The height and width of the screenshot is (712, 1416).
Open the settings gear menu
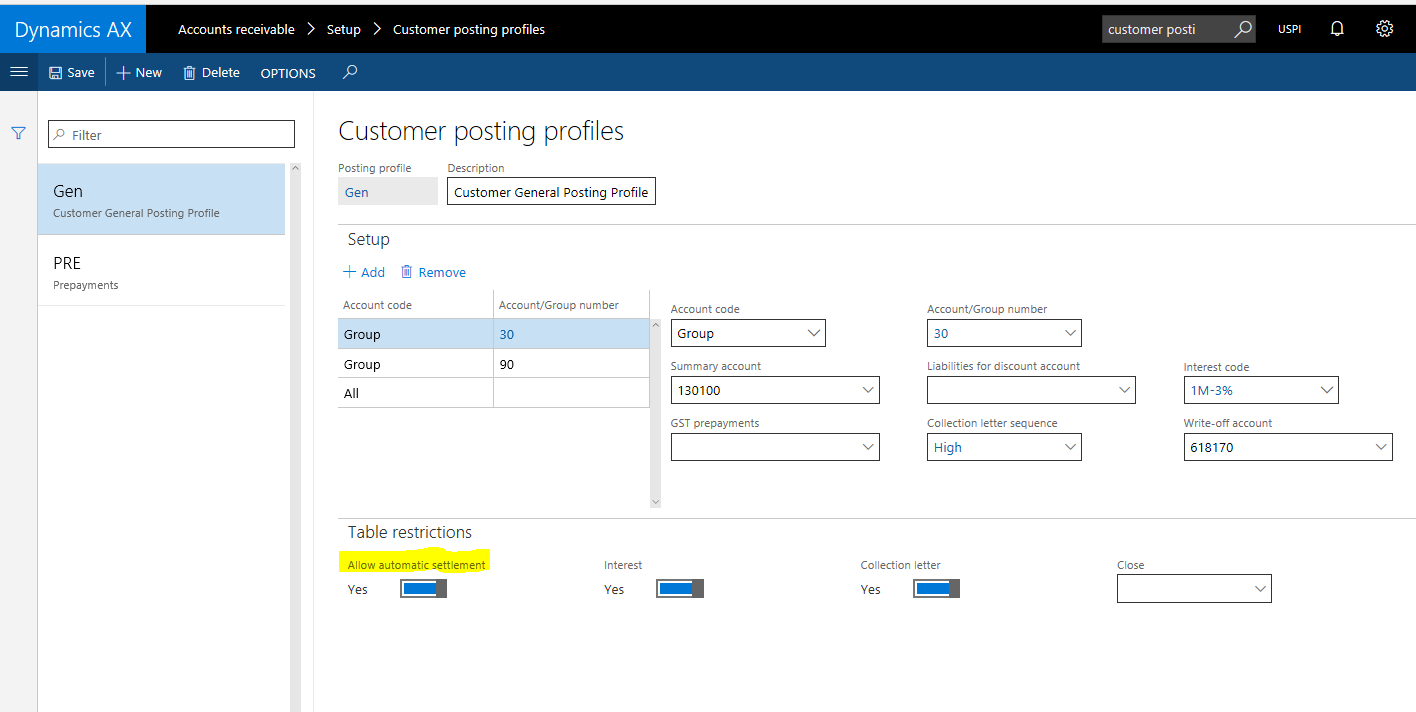click(1385, 28)
